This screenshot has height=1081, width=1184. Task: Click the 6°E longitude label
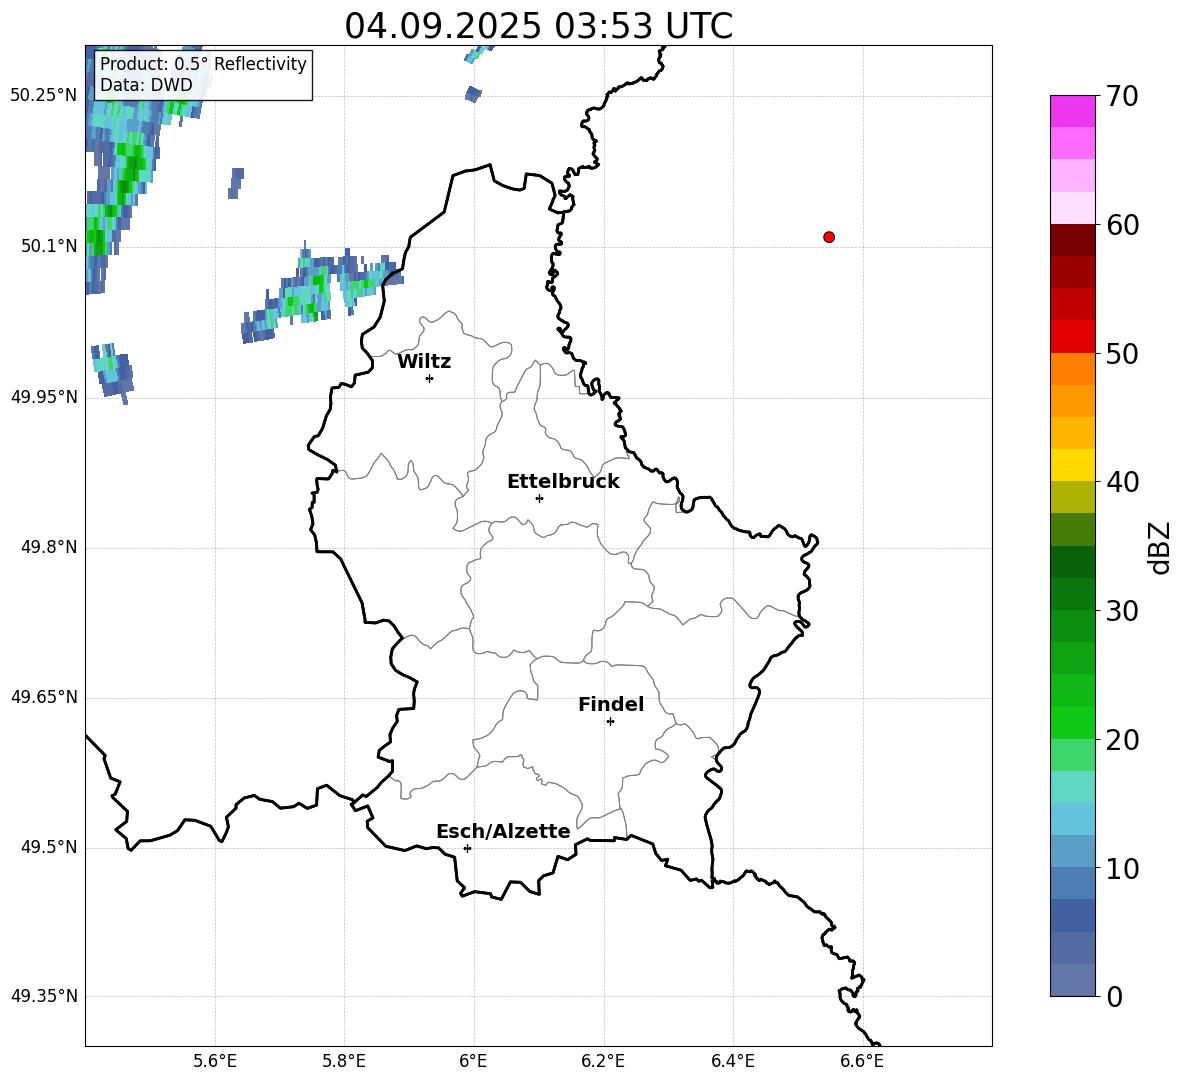click(473, 1061)
